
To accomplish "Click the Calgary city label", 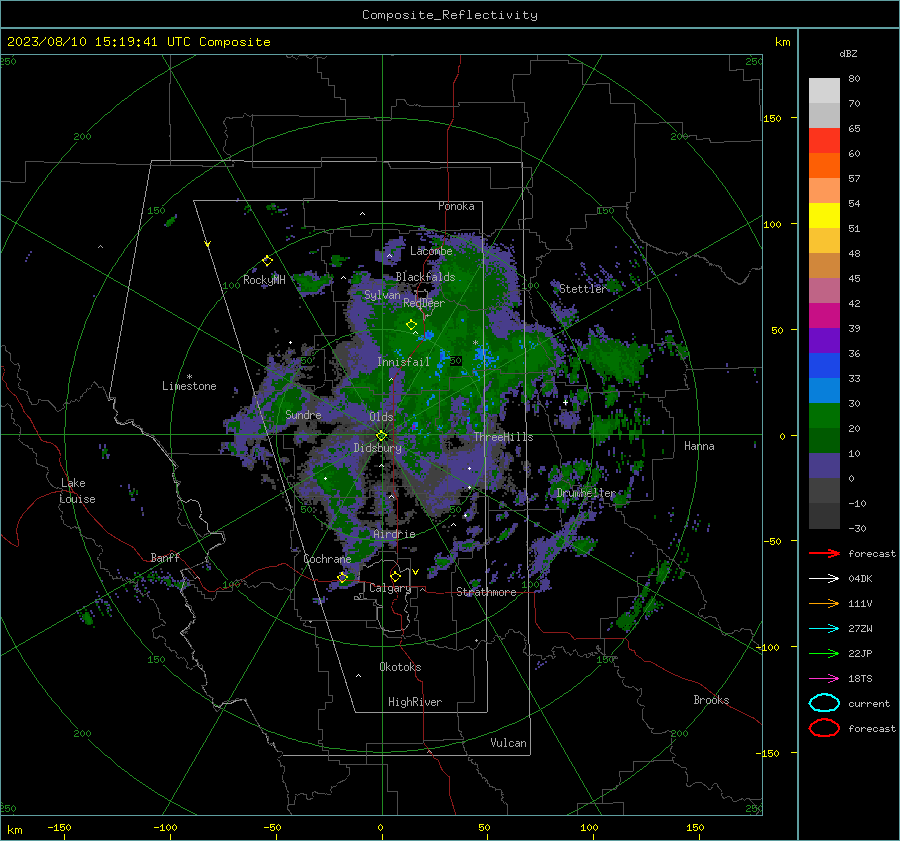I will (x=390, y=588).
